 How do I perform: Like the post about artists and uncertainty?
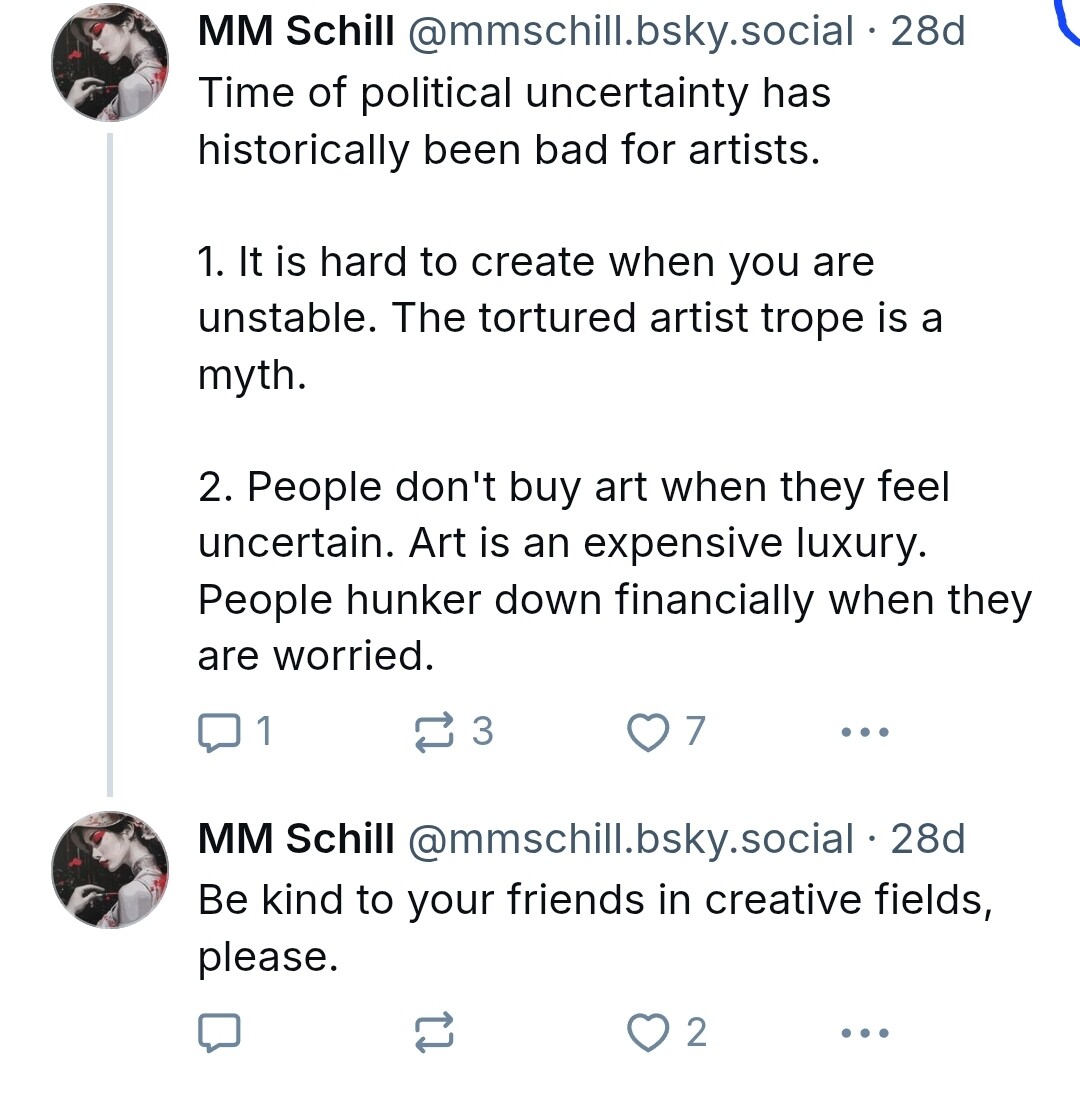(x=647, y=733)
